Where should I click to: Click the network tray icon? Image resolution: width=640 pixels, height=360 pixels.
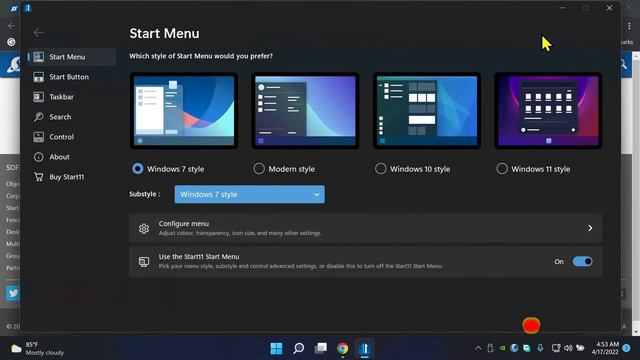556,348
